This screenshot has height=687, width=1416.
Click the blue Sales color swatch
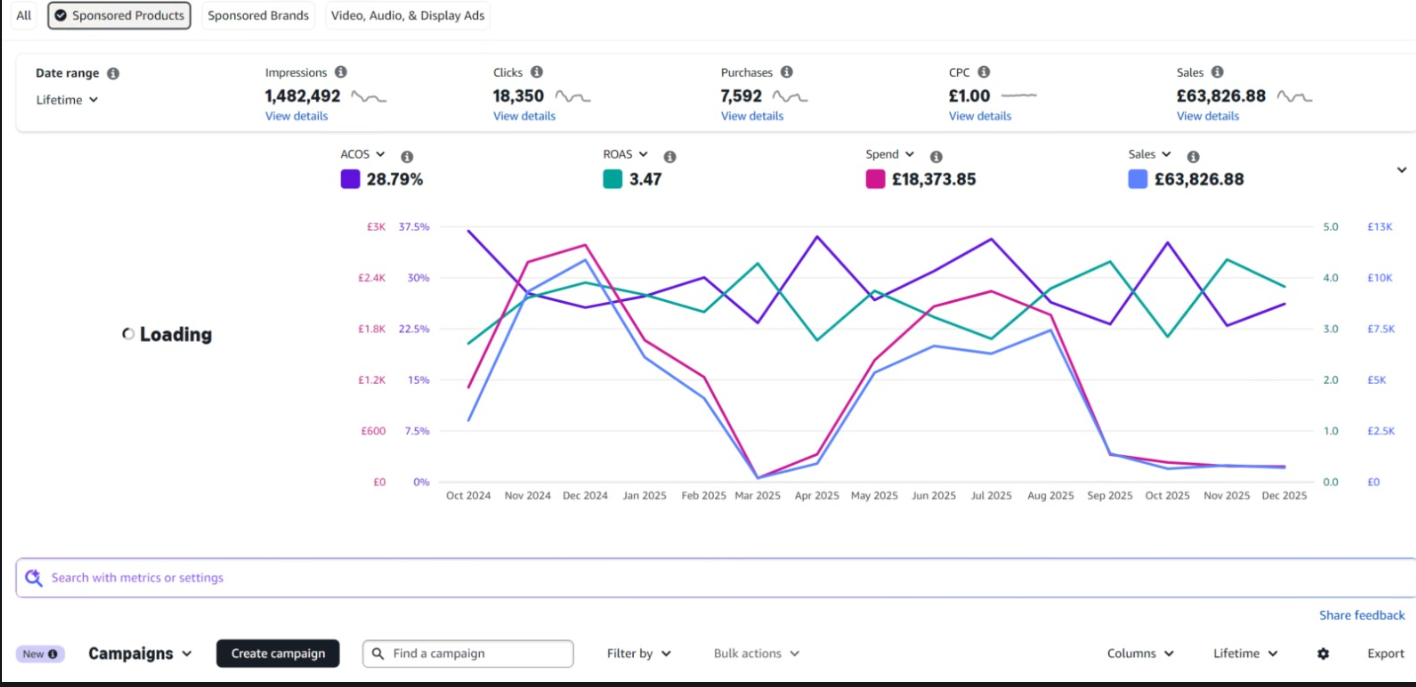1137,179
